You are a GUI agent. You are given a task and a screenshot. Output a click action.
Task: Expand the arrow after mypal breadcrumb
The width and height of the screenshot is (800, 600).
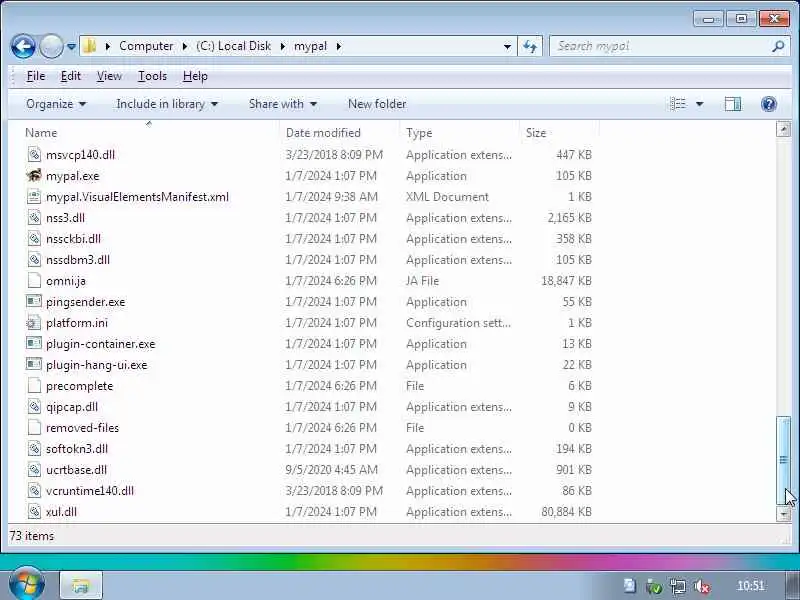(x=338, y=46)
